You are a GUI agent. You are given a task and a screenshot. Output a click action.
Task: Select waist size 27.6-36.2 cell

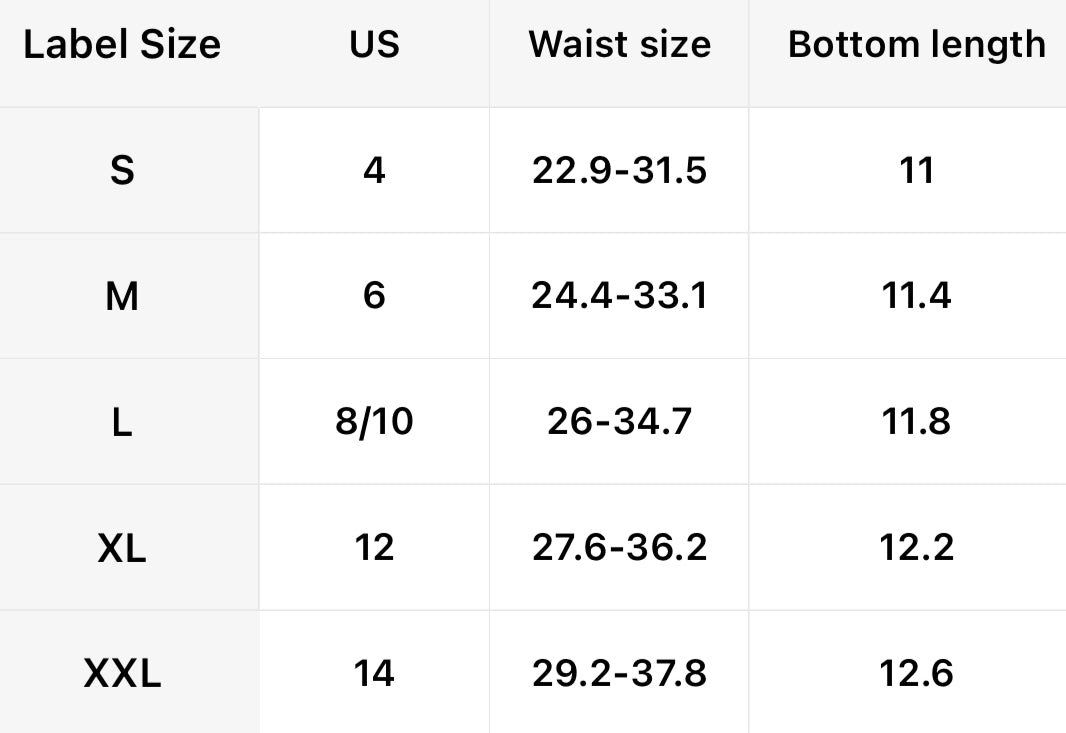[619, 548]
